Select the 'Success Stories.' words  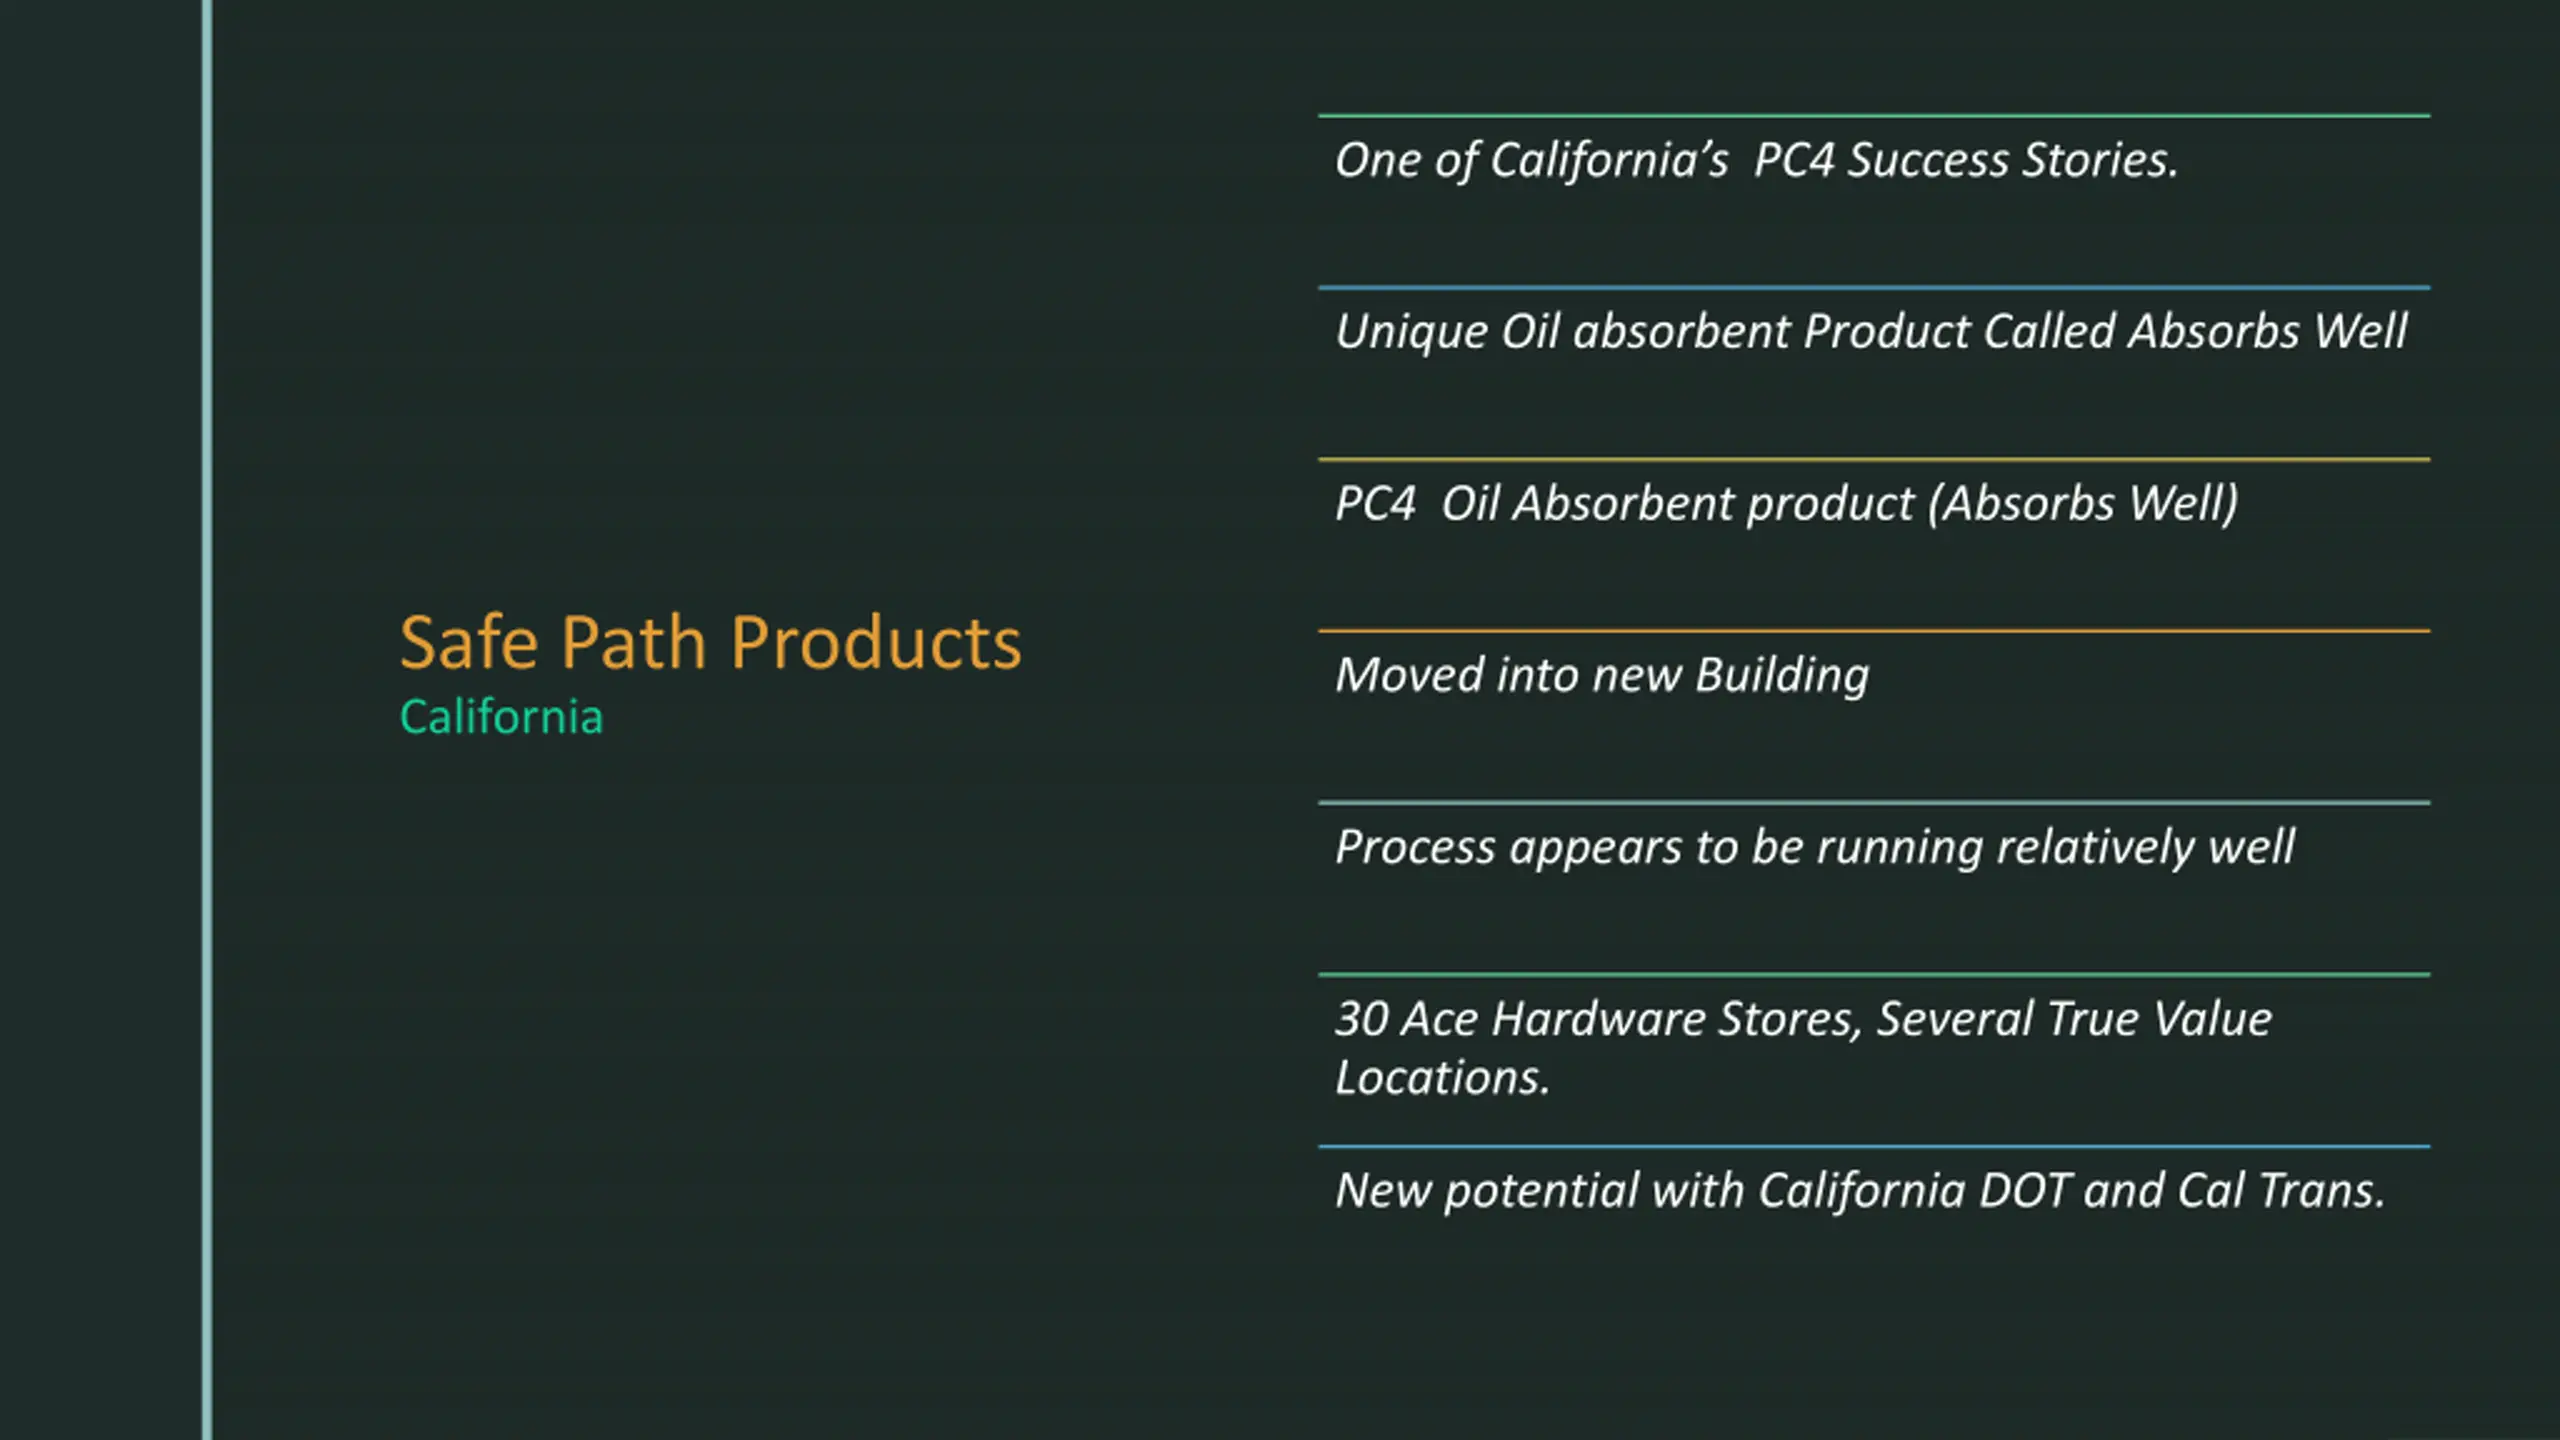click(2012, 160)
